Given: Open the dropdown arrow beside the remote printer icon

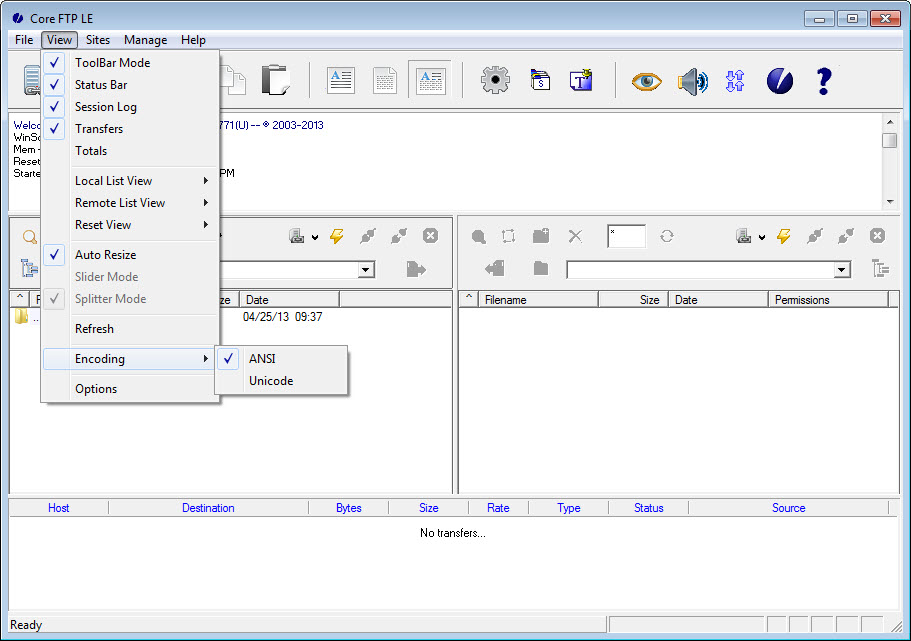Looking at the screenshot, I should coord(762,237).
